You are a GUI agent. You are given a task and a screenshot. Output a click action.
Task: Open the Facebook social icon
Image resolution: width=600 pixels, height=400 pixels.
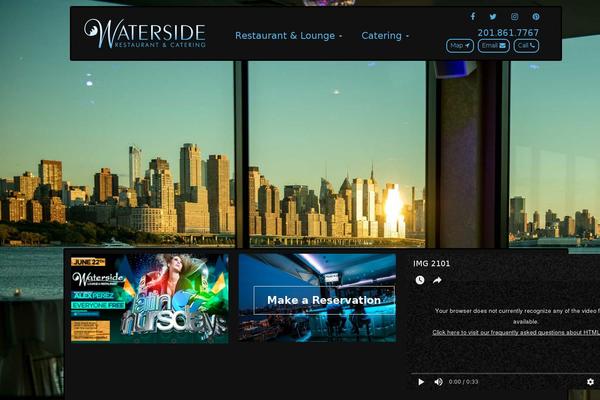[x=473, y=16]
